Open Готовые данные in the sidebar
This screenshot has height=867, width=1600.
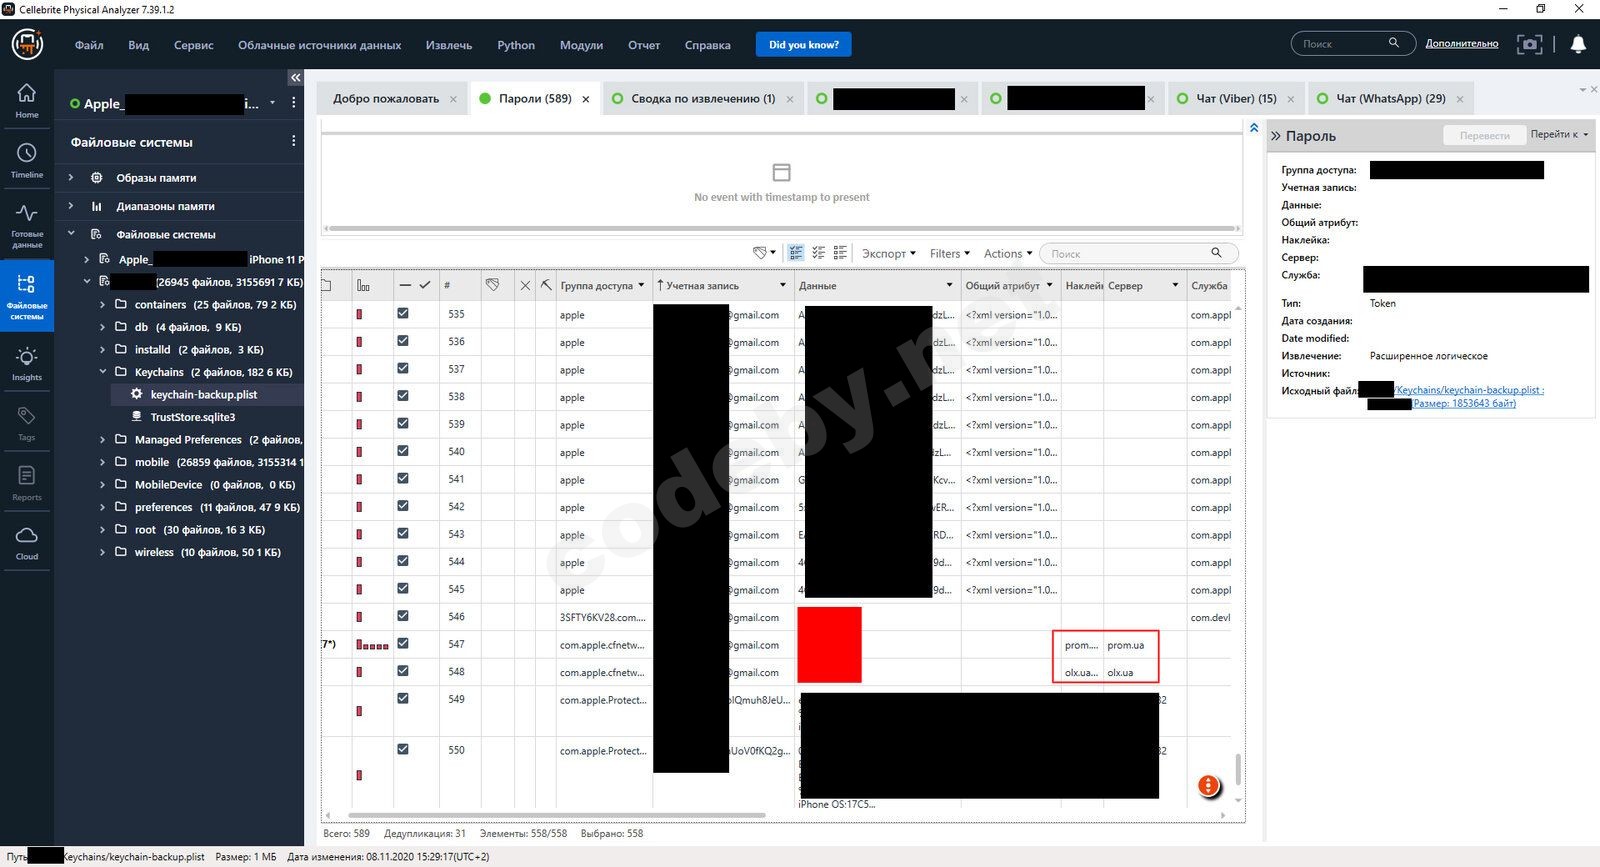27,225
